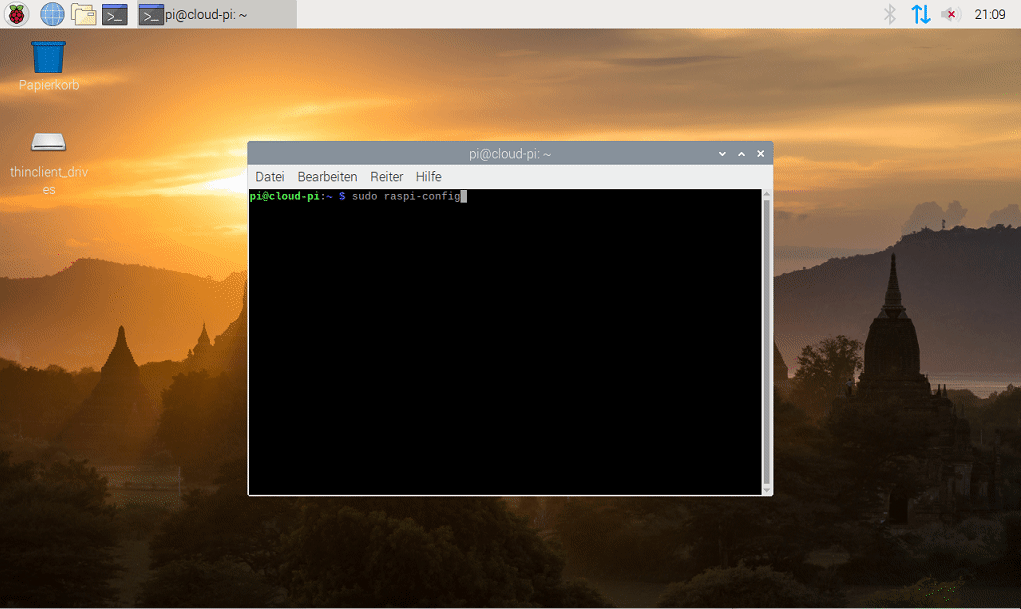The image size is (1021, 609).
Task: Open the Bearbeiten menu
Action: tap(327, 177)
